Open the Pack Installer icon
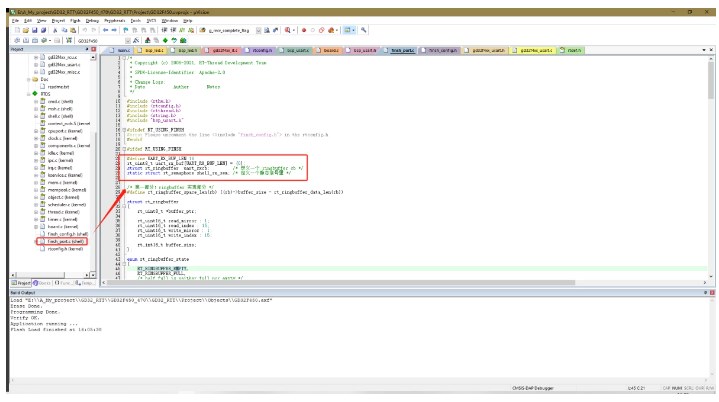This screenshot has width=719, height=402. click(x=183, y=41)
